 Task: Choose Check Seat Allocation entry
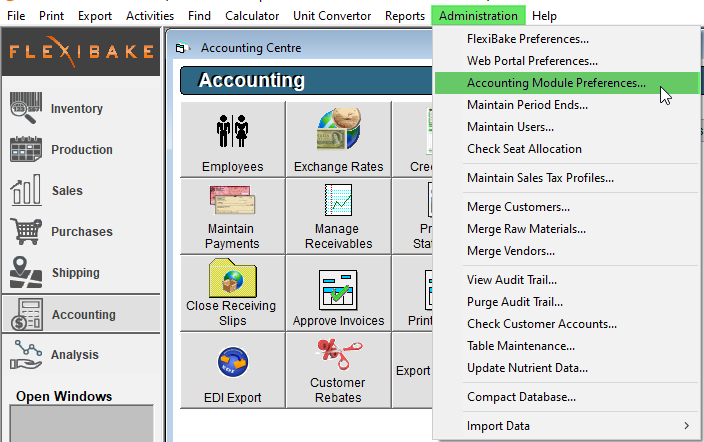[567, 149]
